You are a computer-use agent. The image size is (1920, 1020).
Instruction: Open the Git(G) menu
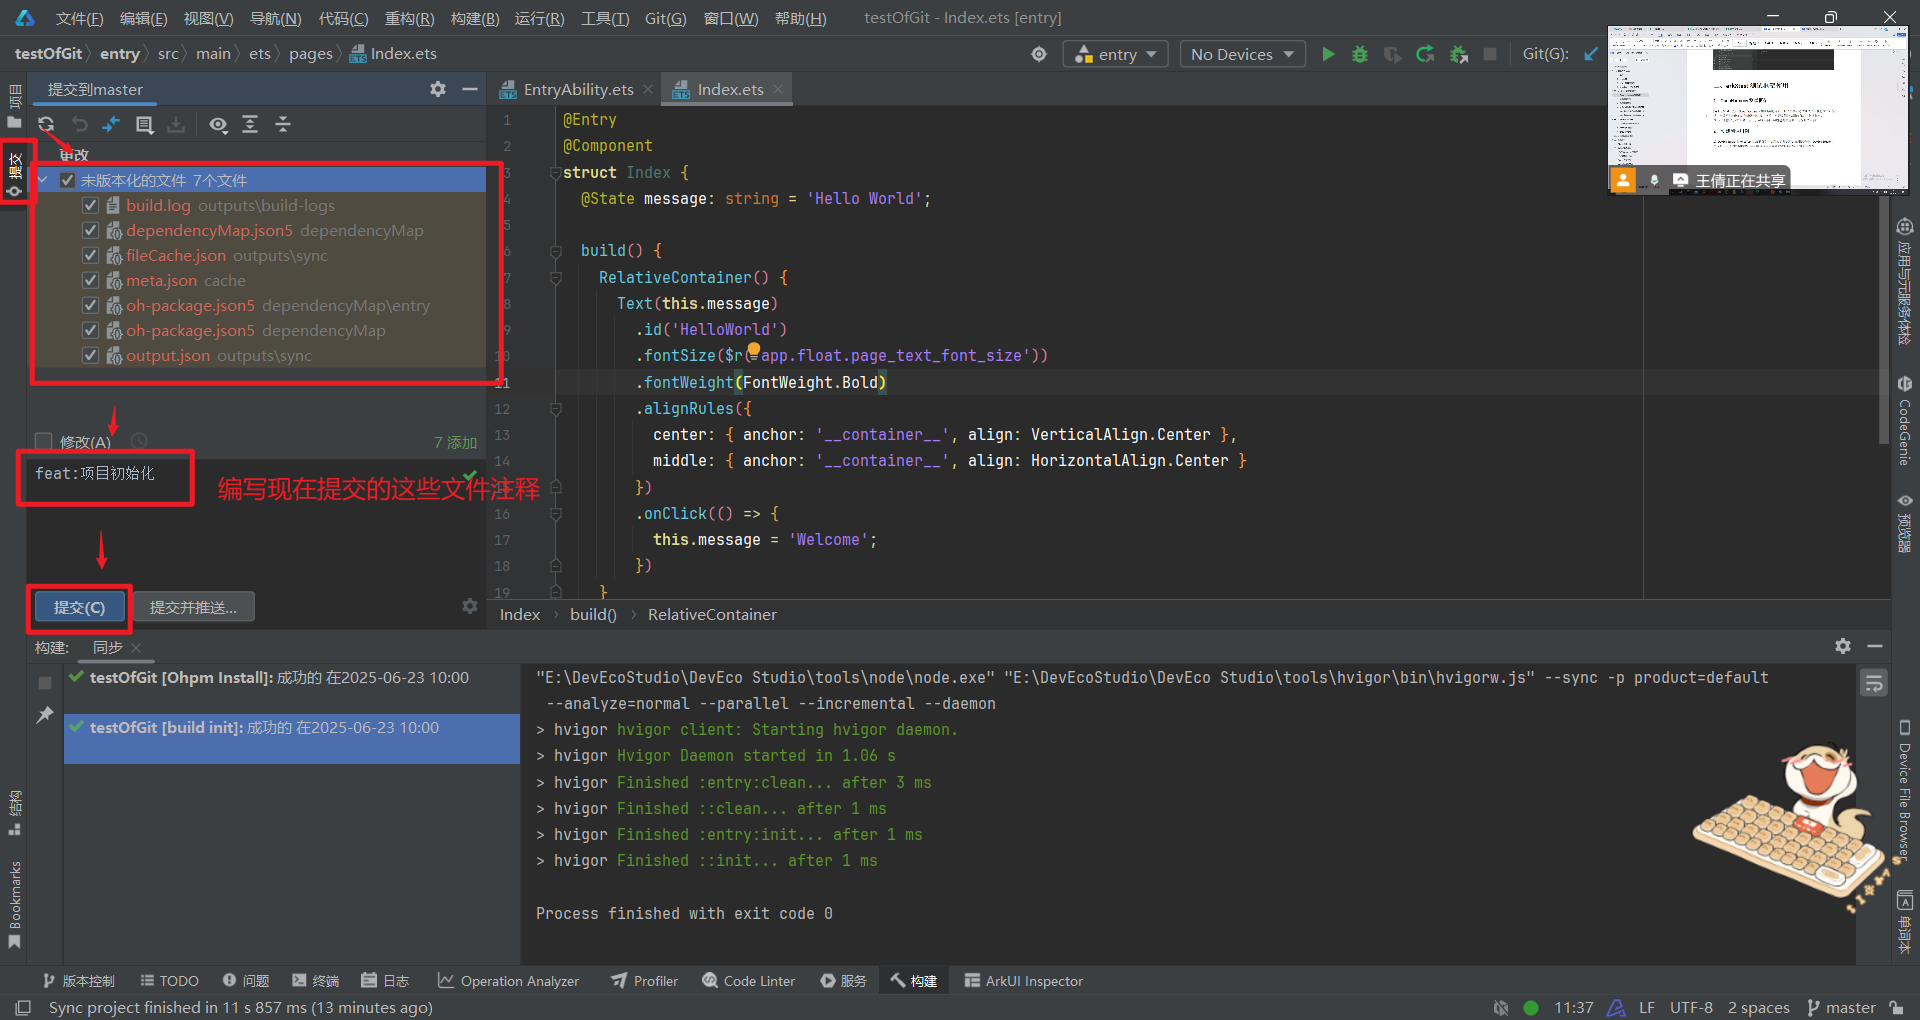point(665,18)
